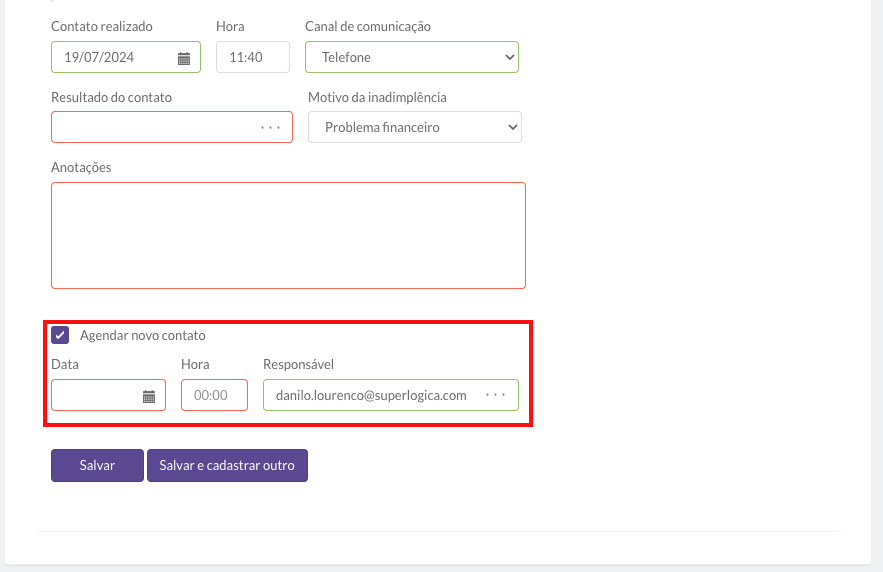The height and width of the screenshot is (572, 883).
Task: Click the ellipsis in Responsável field
Action: [496, 395]
